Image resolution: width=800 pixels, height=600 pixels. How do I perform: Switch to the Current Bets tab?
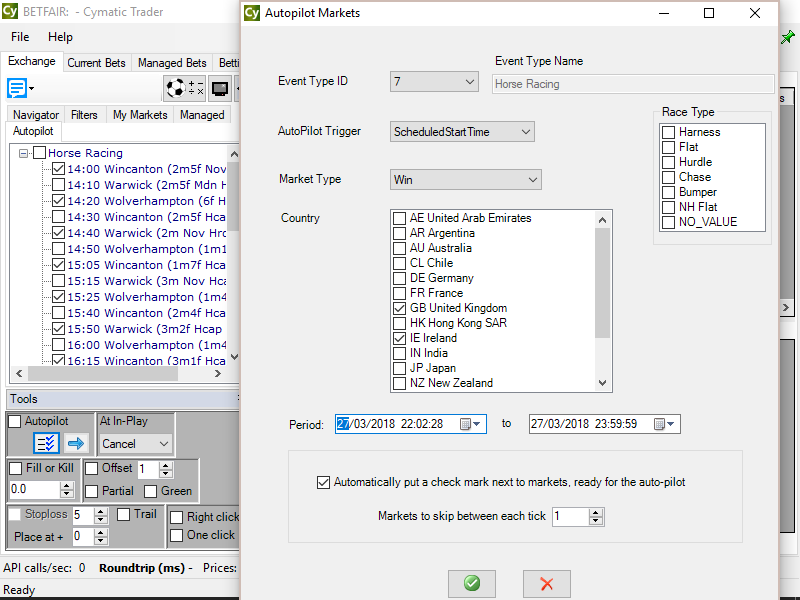96,63
